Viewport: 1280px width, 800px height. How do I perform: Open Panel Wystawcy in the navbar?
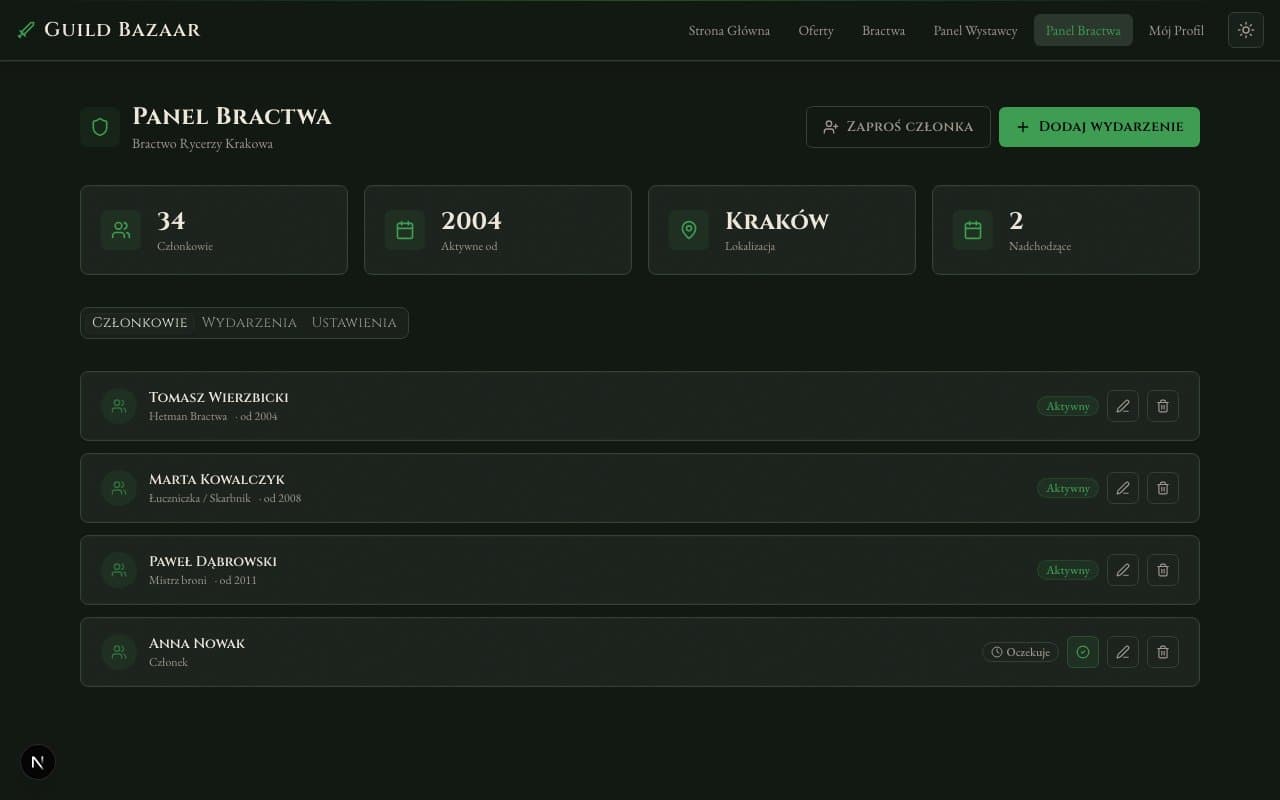click(x=976, y=30)
